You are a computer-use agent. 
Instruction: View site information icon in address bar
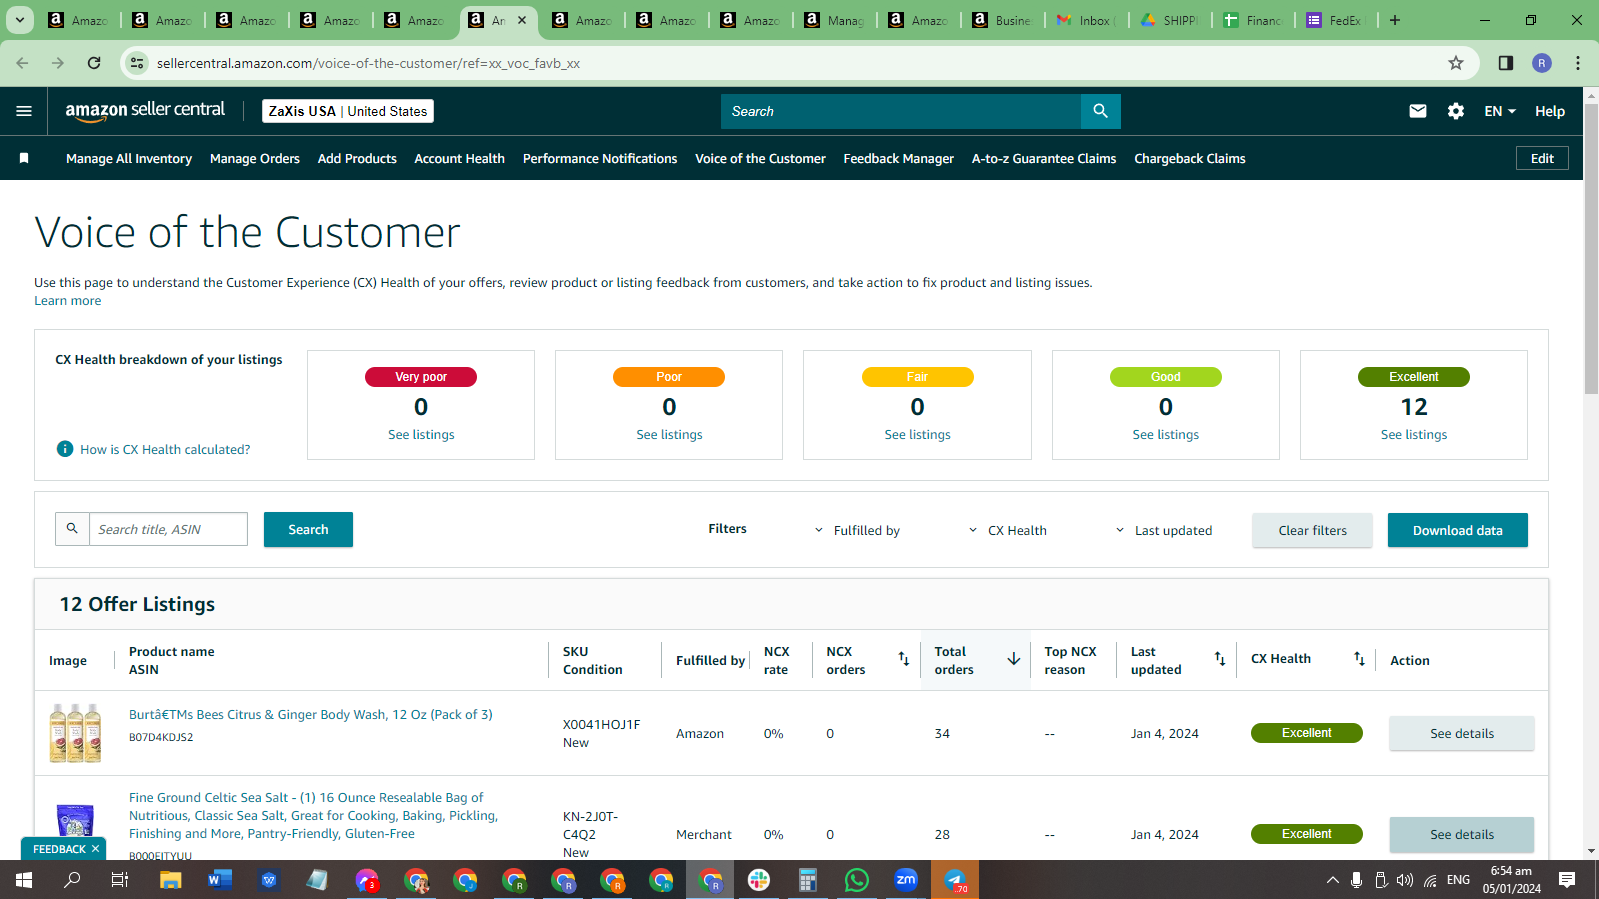[138, 63]
